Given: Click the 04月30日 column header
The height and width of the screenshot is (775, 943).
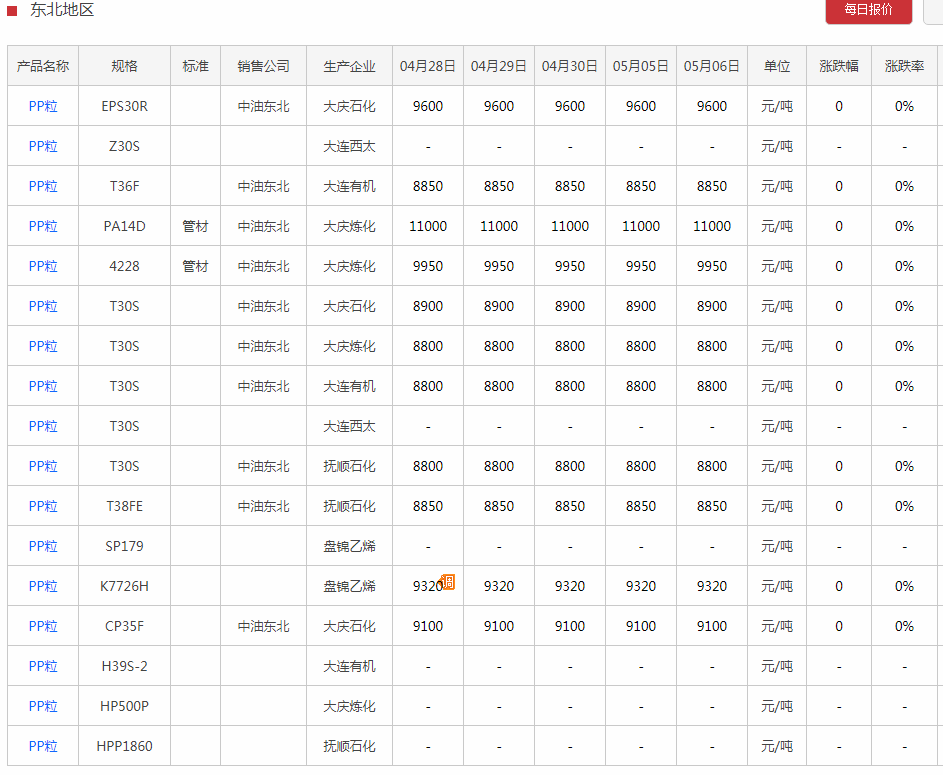Looking at the screenshot, I should pos(570,66).
